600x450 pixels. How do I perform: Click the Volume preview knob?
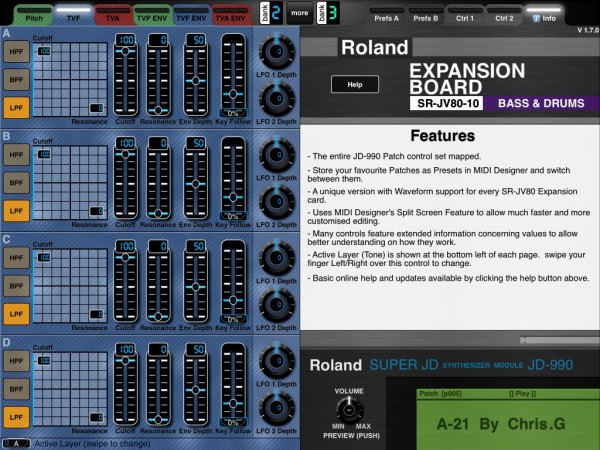click(349, 410)
